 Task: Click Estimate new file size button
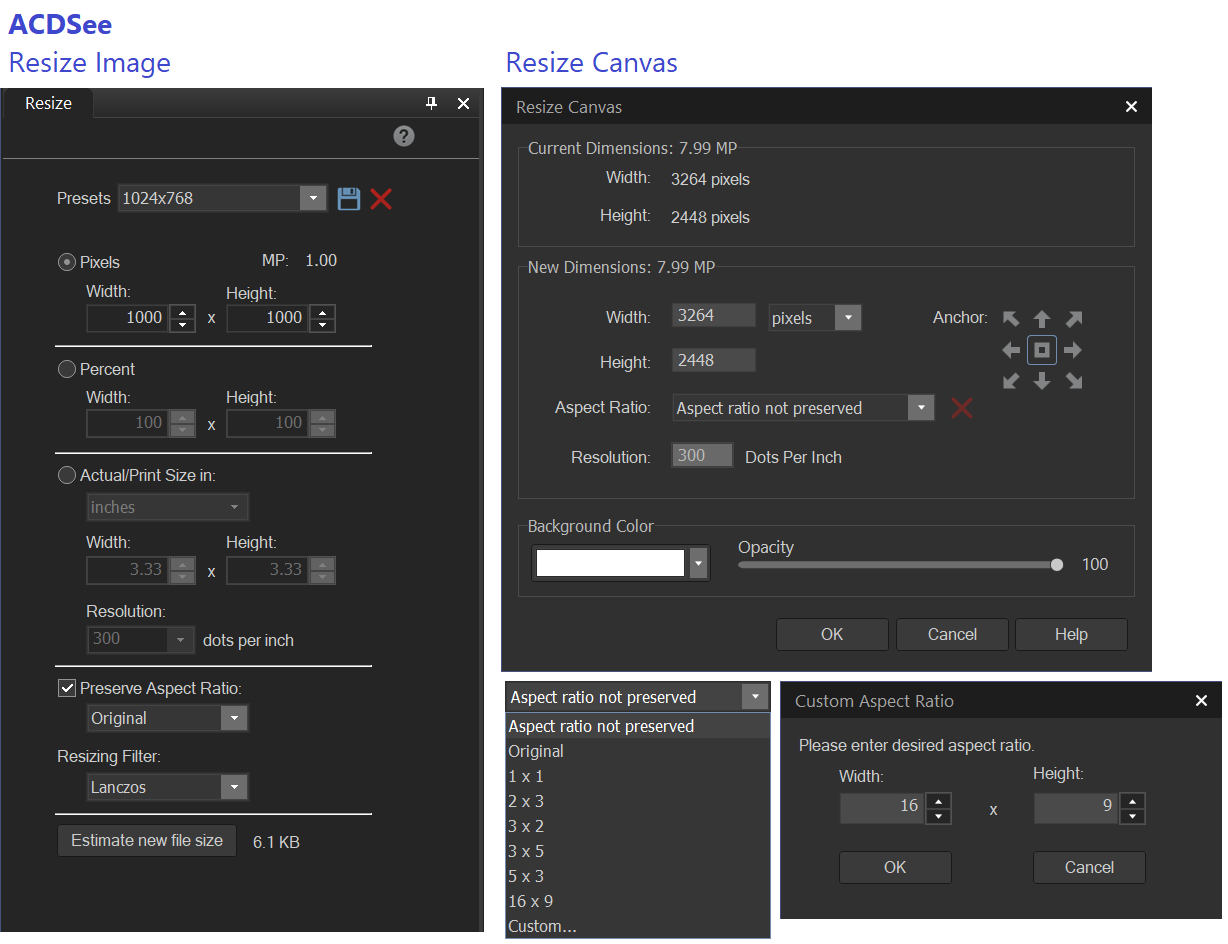coord(147,840)
